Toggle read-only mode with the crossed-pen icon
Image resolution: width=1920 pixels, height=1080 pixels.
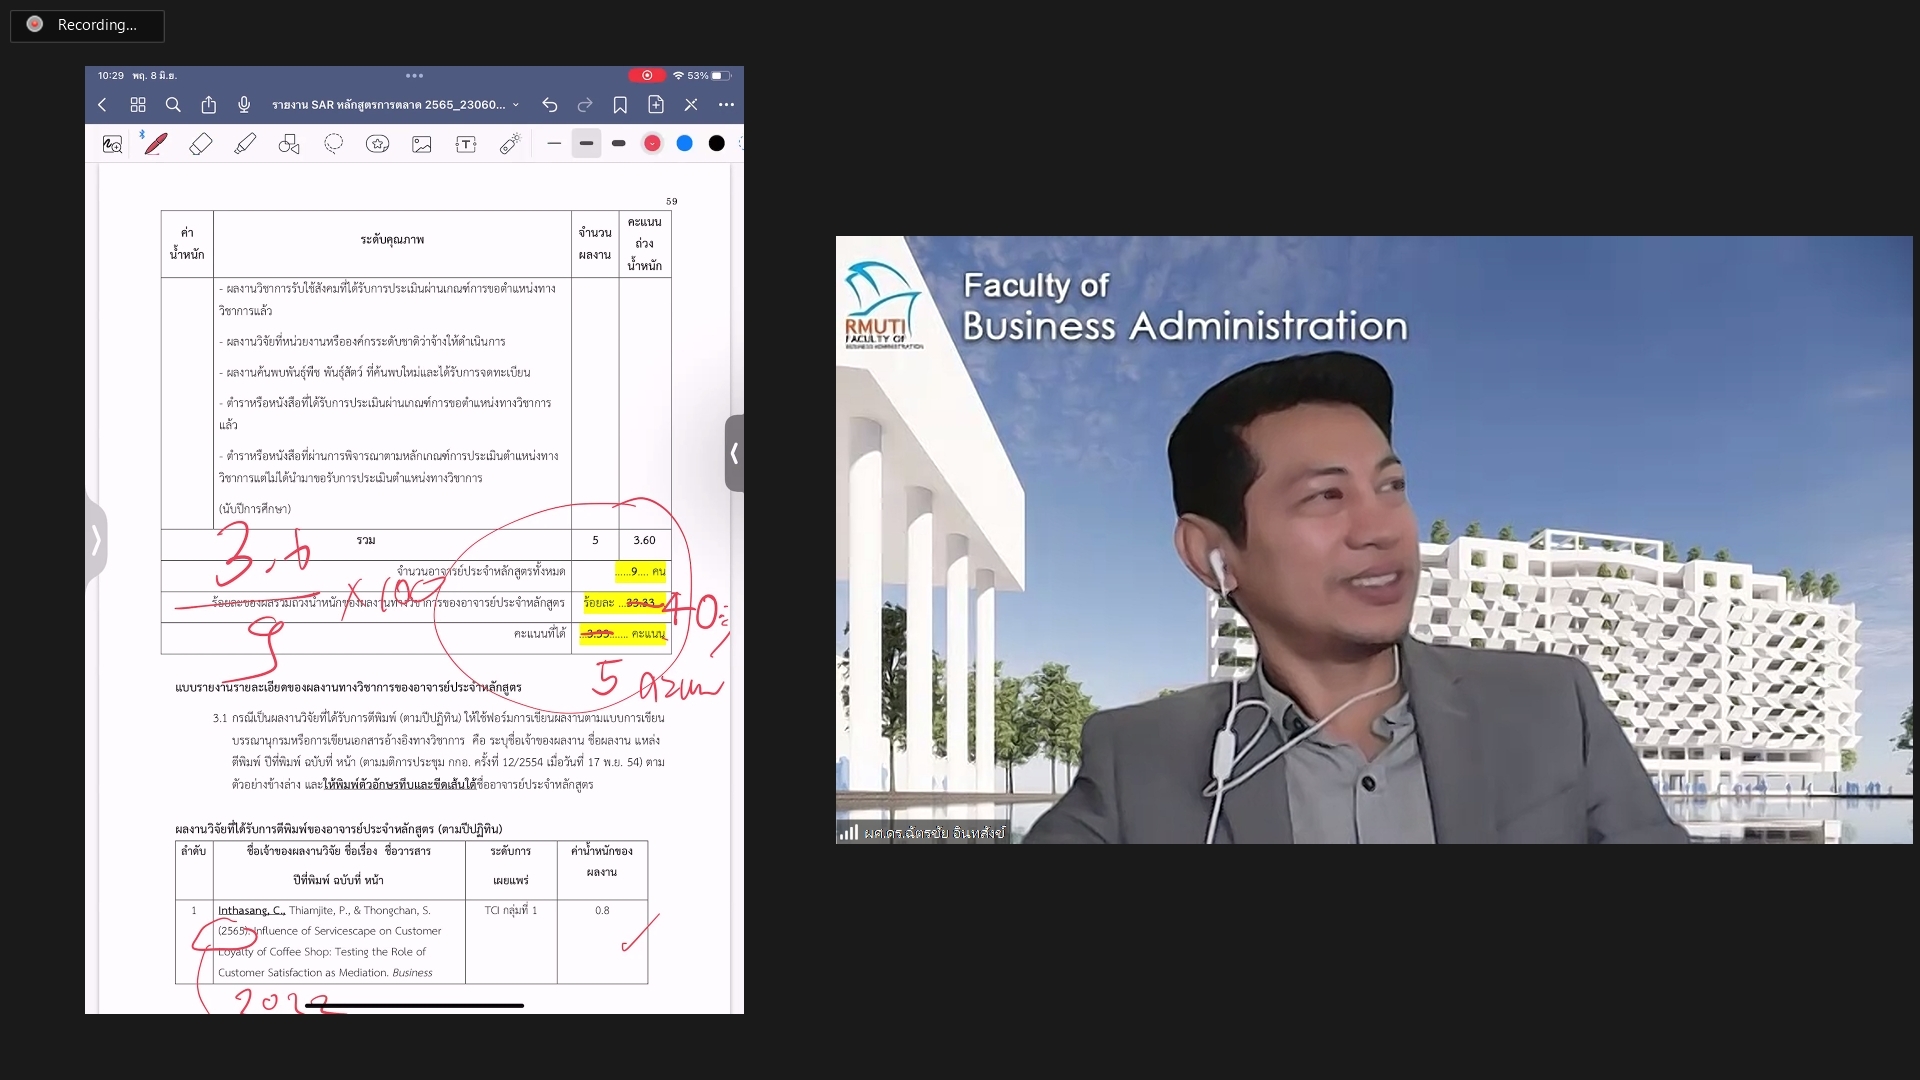point(691,104)
